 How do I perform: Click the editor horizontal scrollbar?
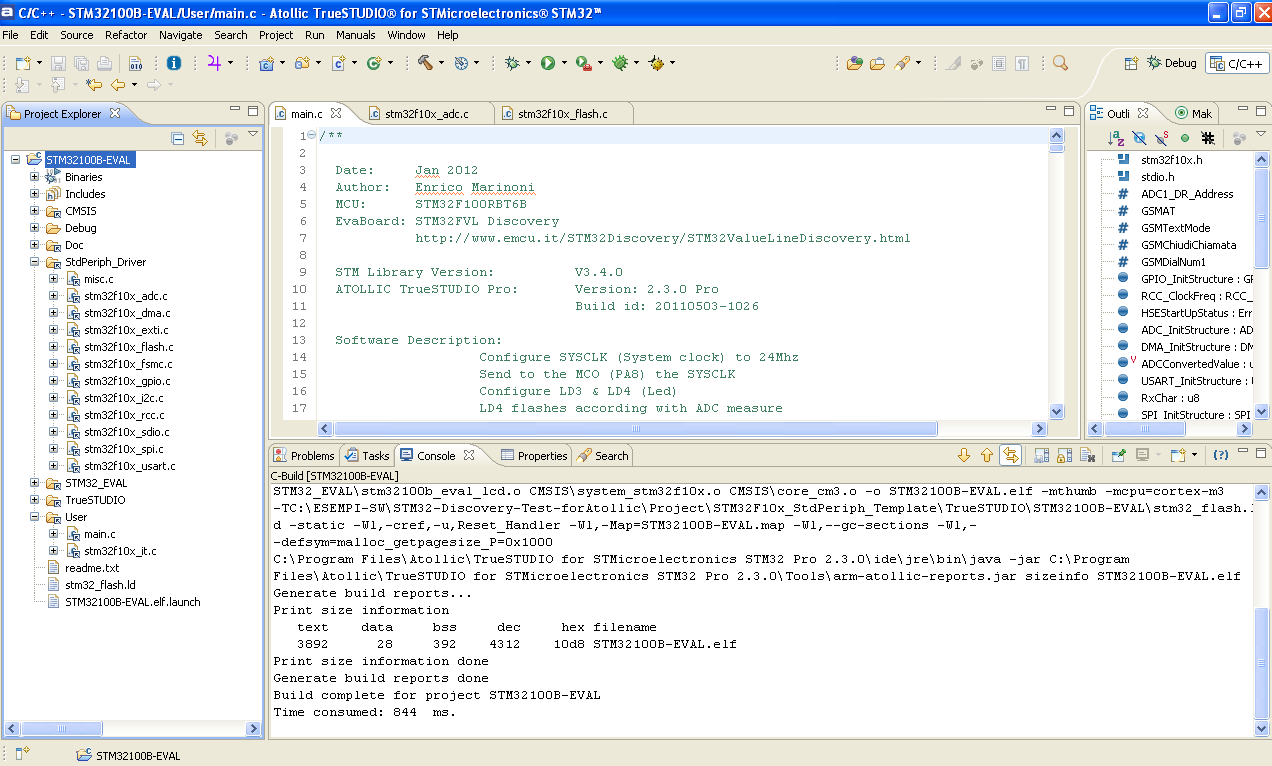click(634, 428)
